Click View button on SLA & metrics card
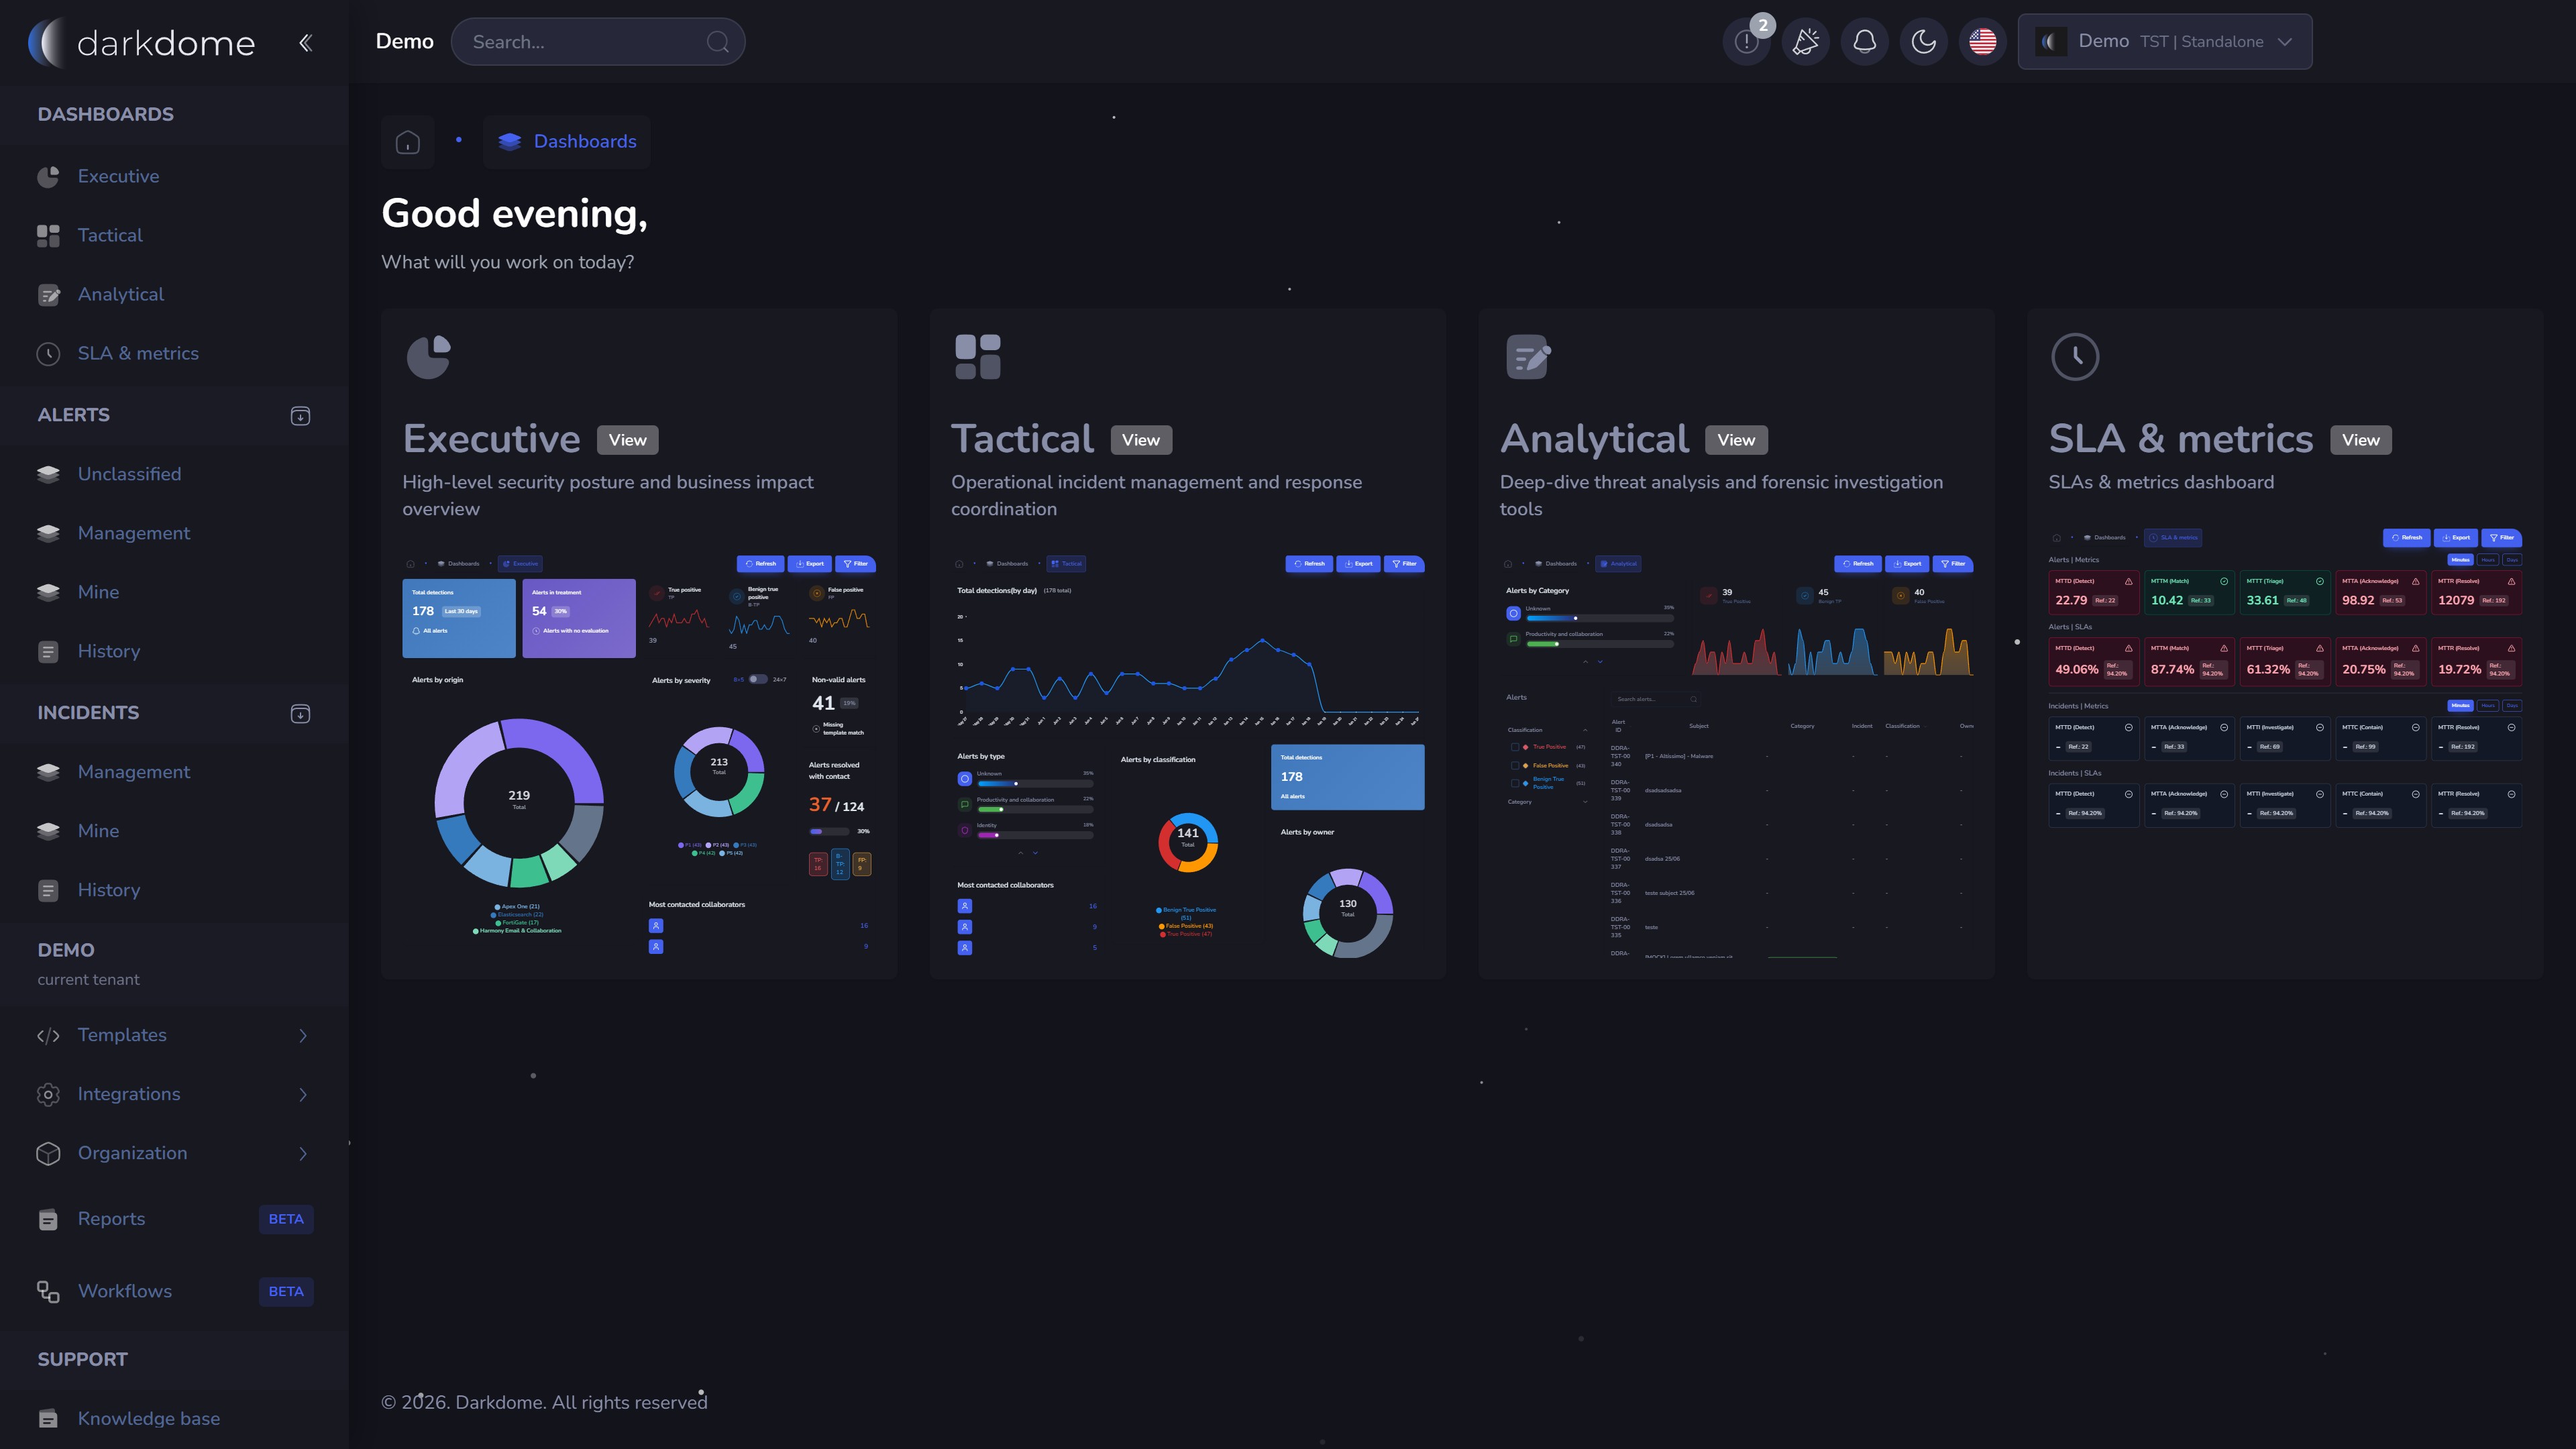This screenshot has width=2576, height=1449. (x=2360, y=440)
